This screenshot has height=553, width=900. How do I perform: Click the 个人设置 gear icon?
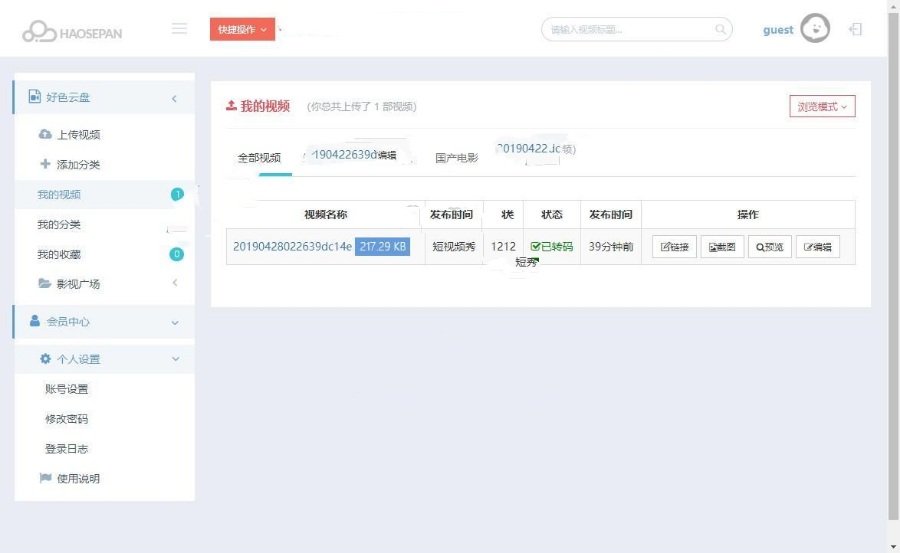tap(45, 358)
